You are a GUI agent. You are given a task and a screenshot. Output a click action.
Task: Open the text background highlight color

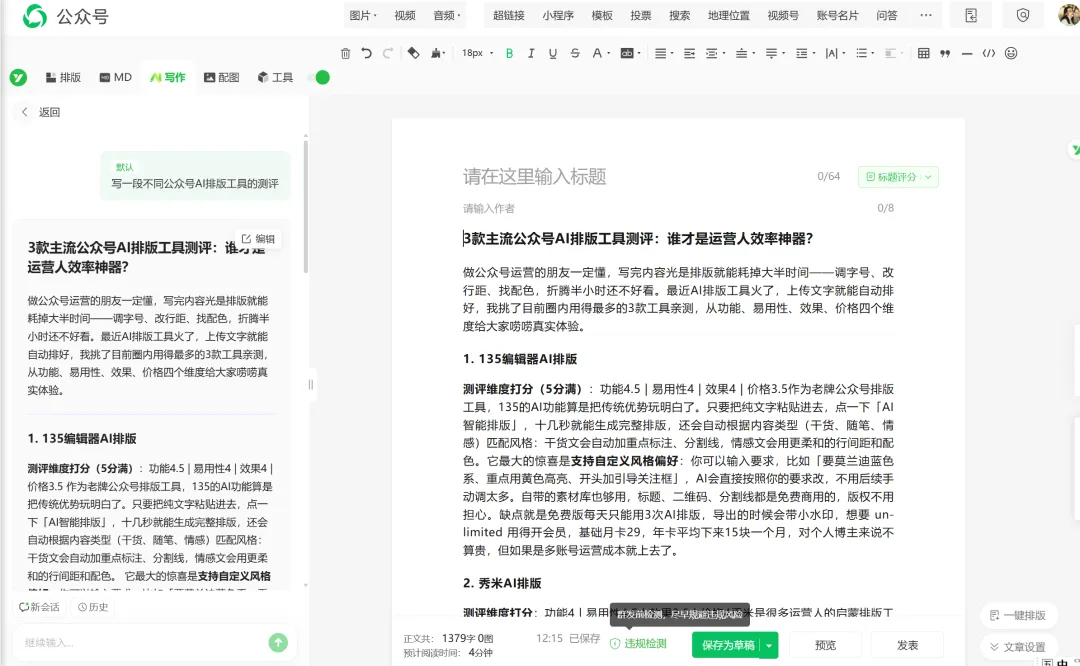pos(630,53)
